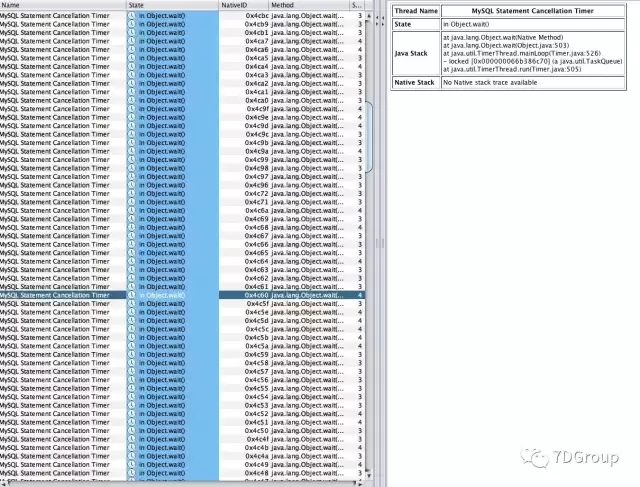Select the method cell in row 0x4c9d
The width and height of the screenshot is (640, 487).
pyautogui.click(x=307, y=126)
